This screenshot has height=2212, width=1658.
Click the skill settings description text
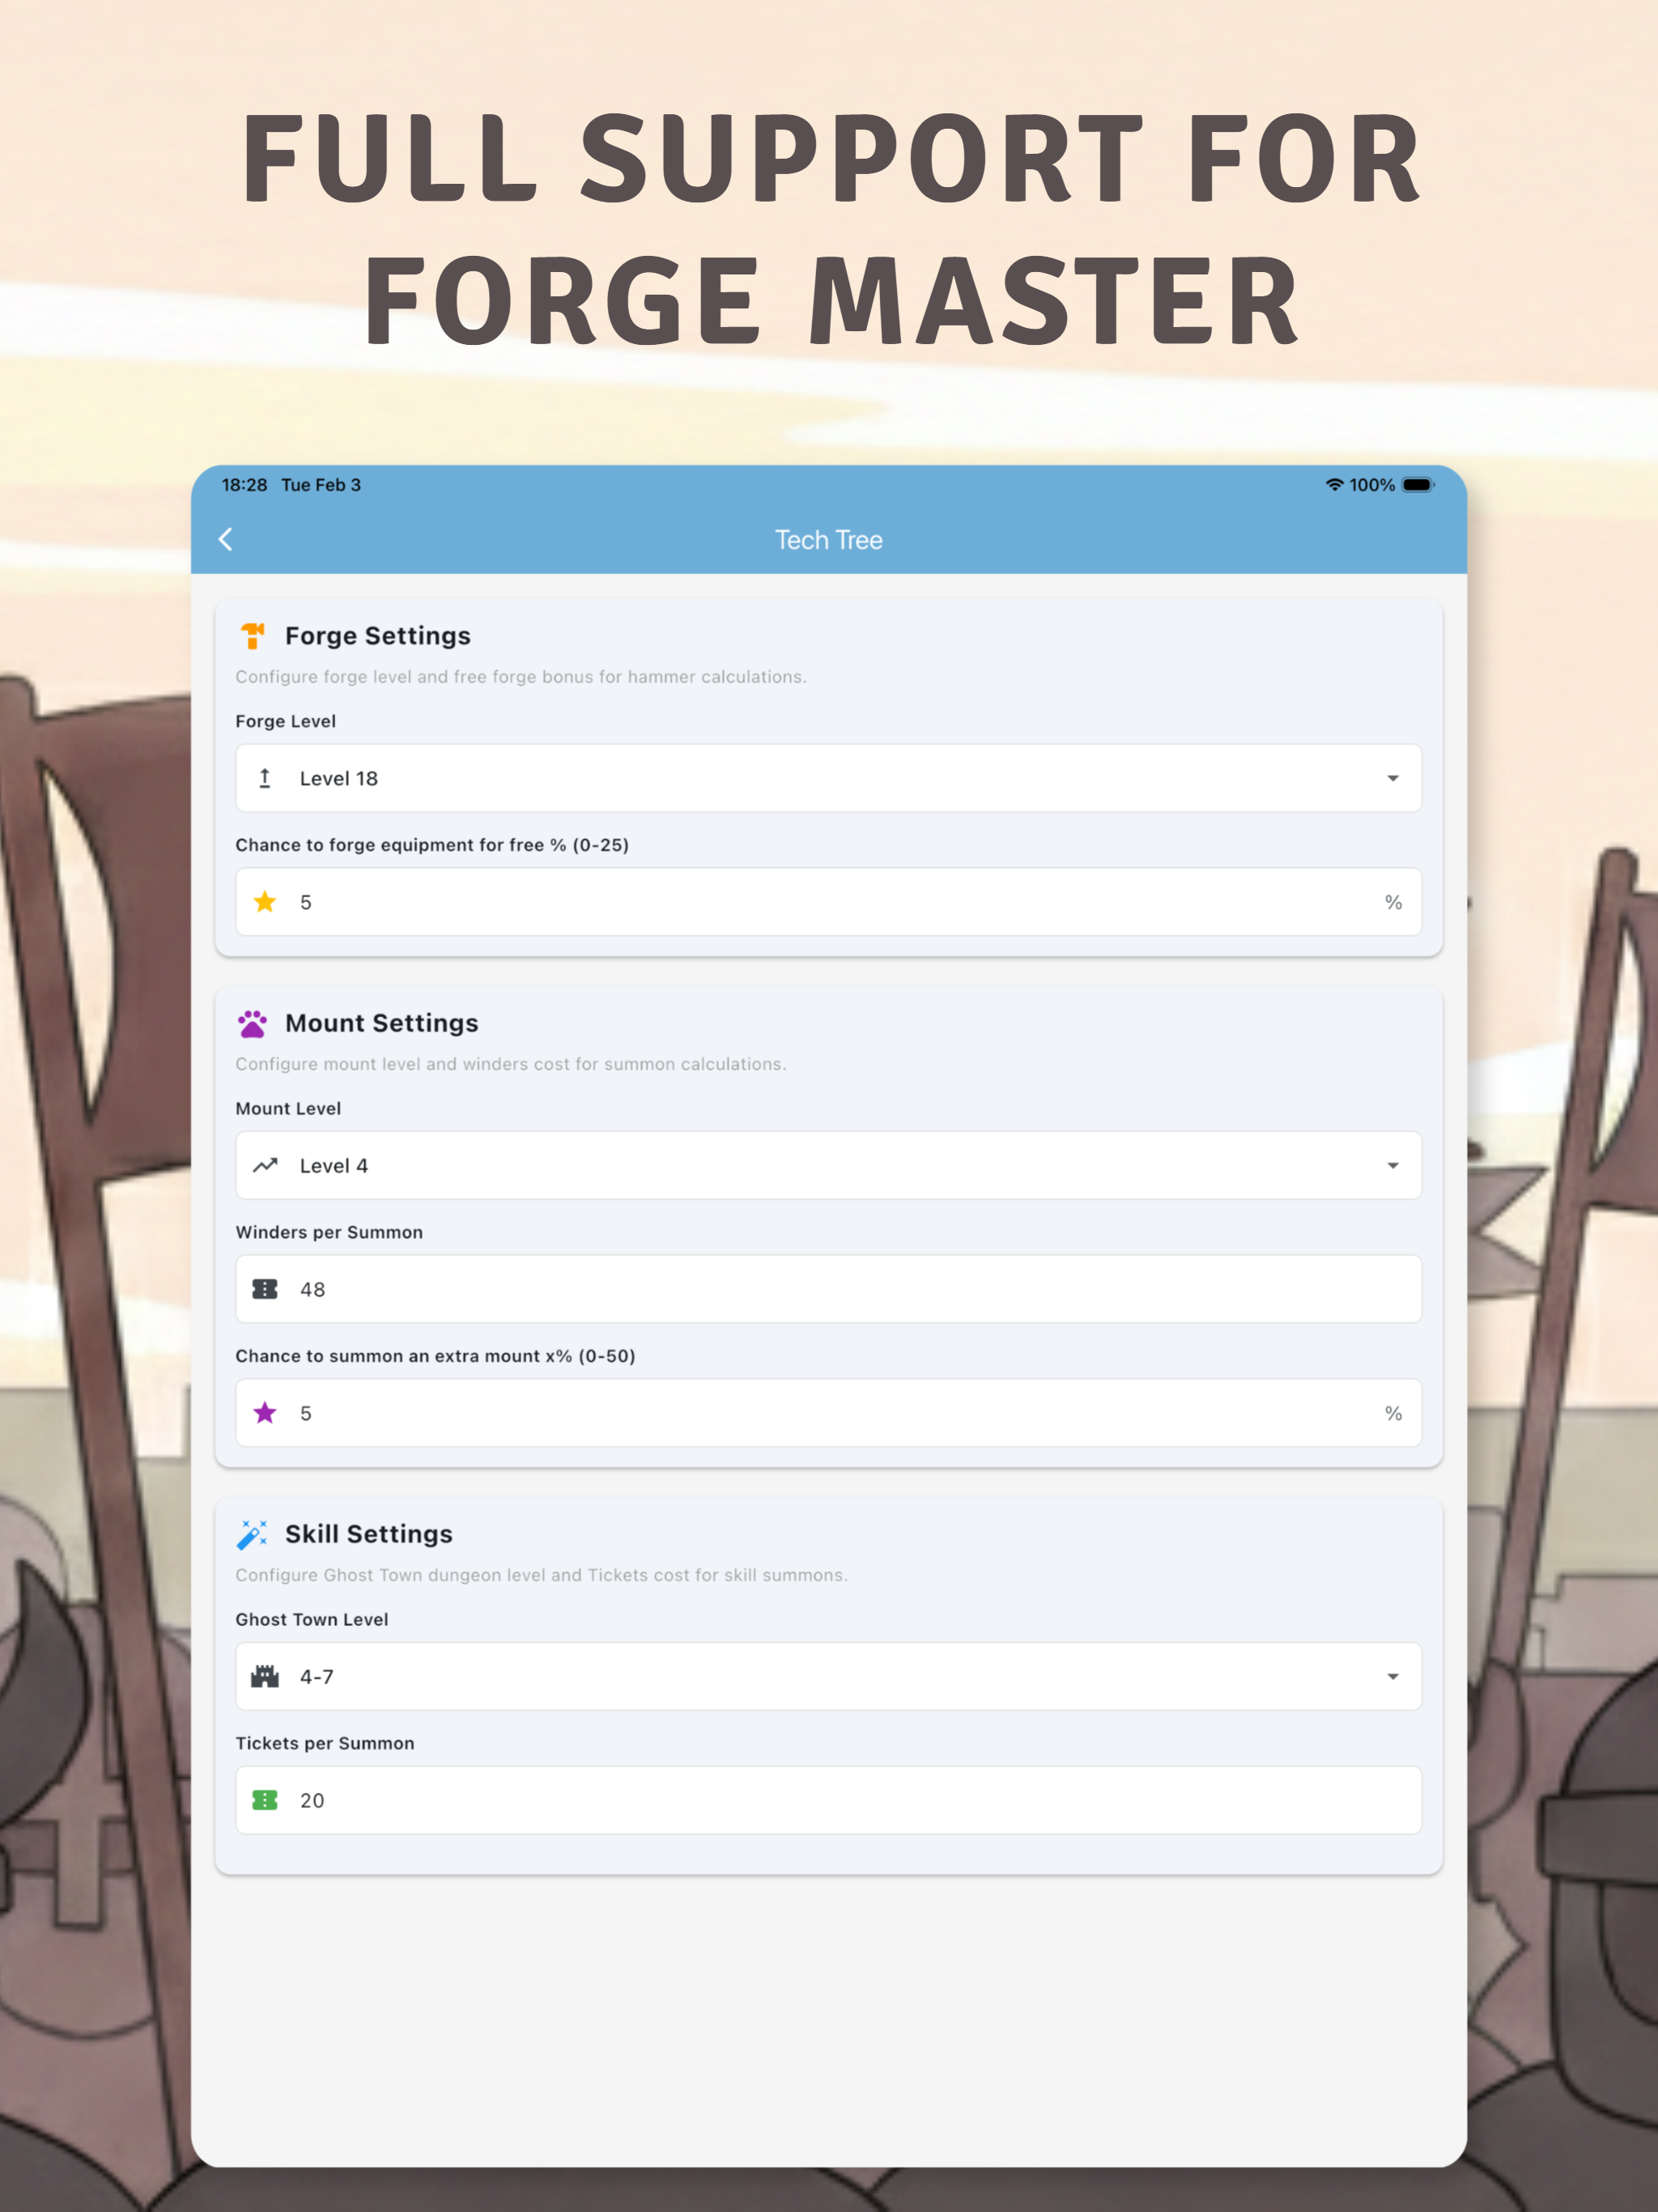click(x=541, y=1575)
